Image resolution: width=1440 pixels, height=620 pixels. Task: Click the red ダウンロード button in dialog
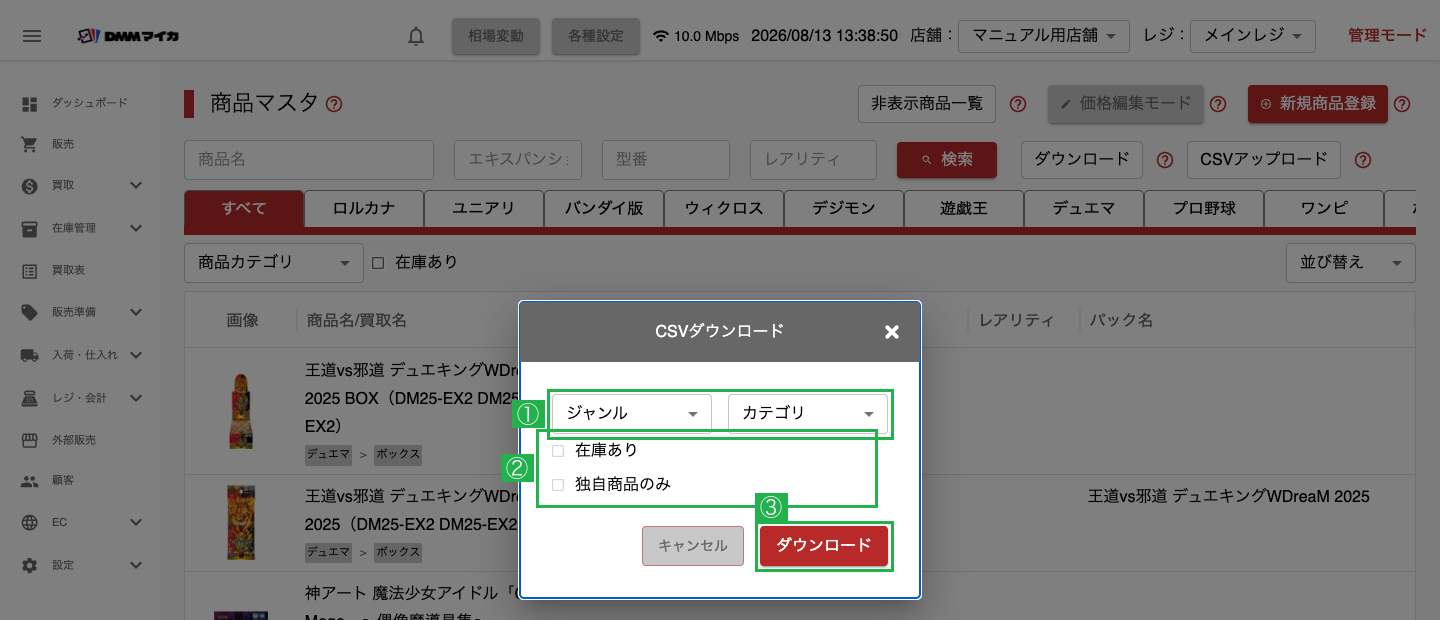click(824, 546)
